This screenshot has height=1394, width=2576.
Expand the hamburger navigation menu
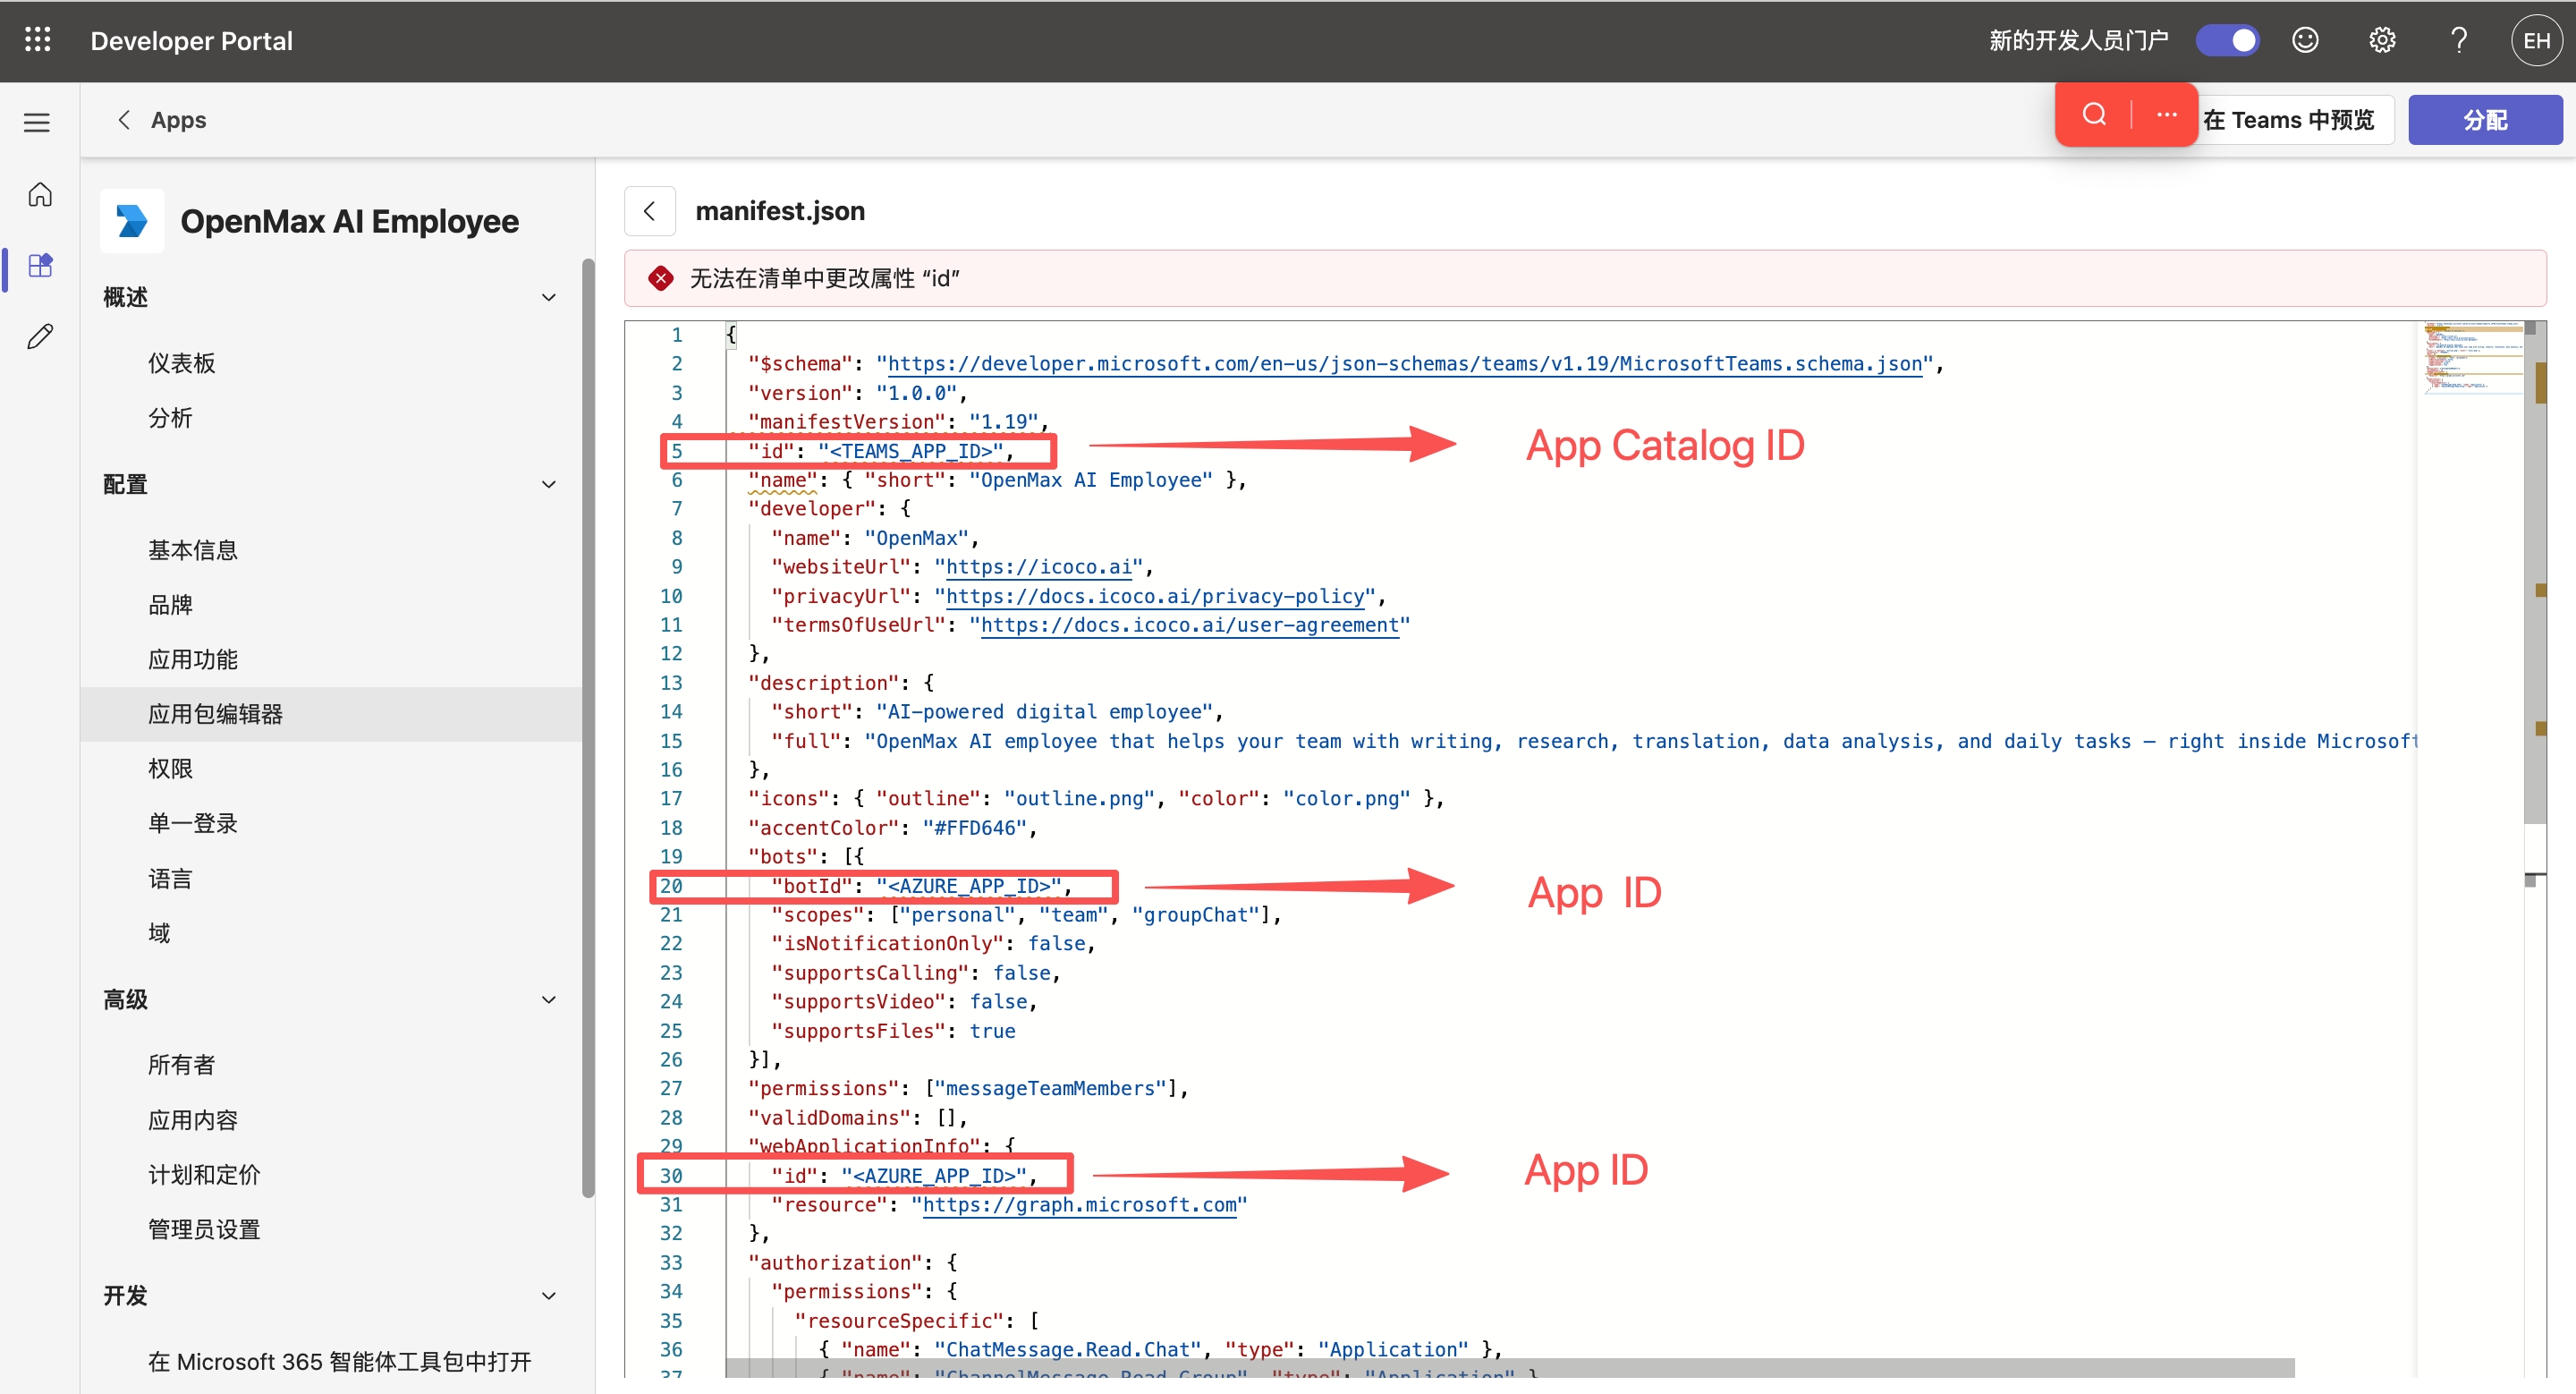point(37,122)
